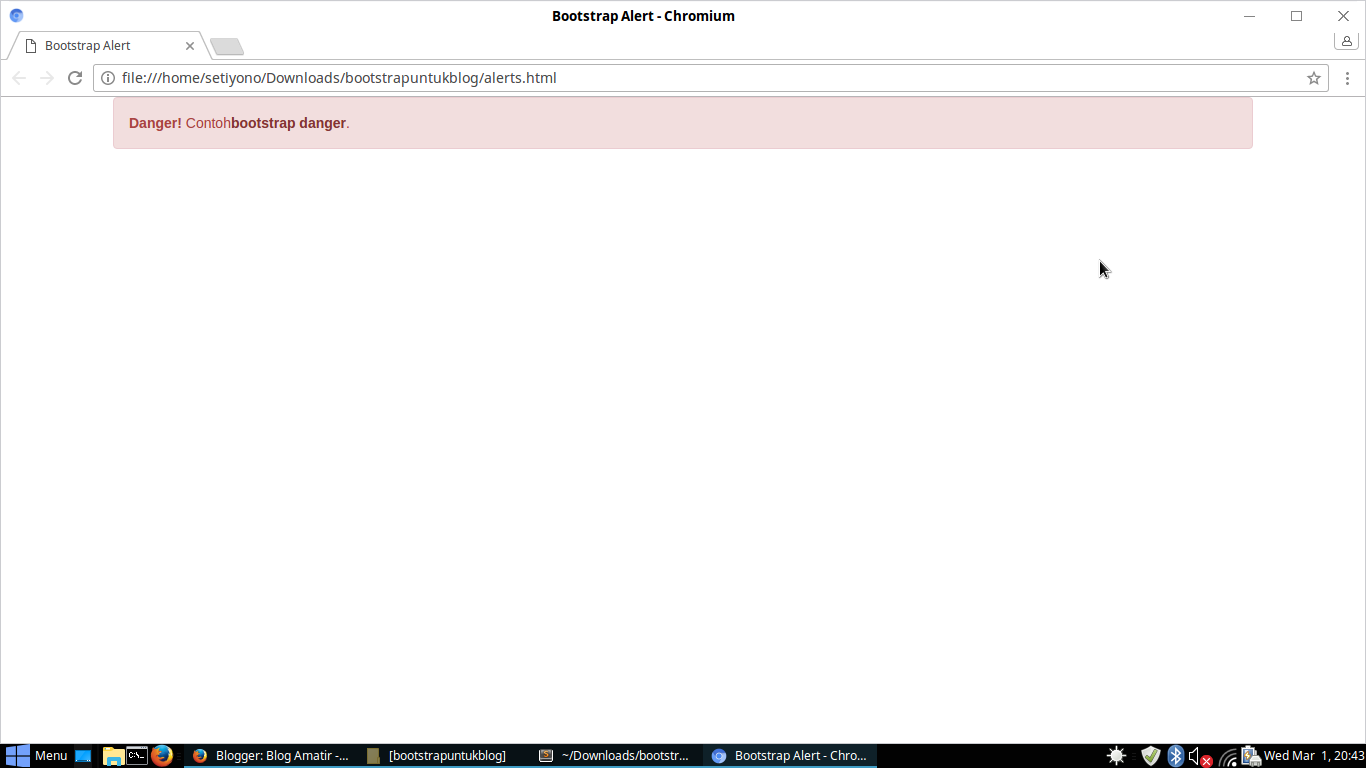The width and height of the screenshot is (1366, 768).
Task: Click the "bootstrap danger" bold text
Action: point(288,123)
